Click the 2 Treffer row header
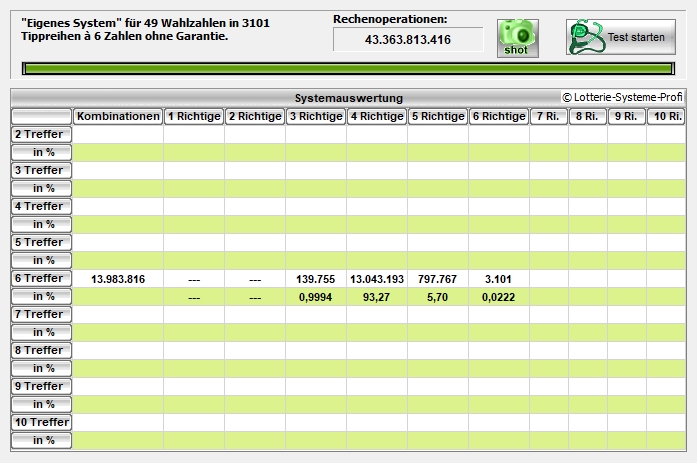Viewport: 697px width, 463px height. pyautogui.click(x=41, y=134)
